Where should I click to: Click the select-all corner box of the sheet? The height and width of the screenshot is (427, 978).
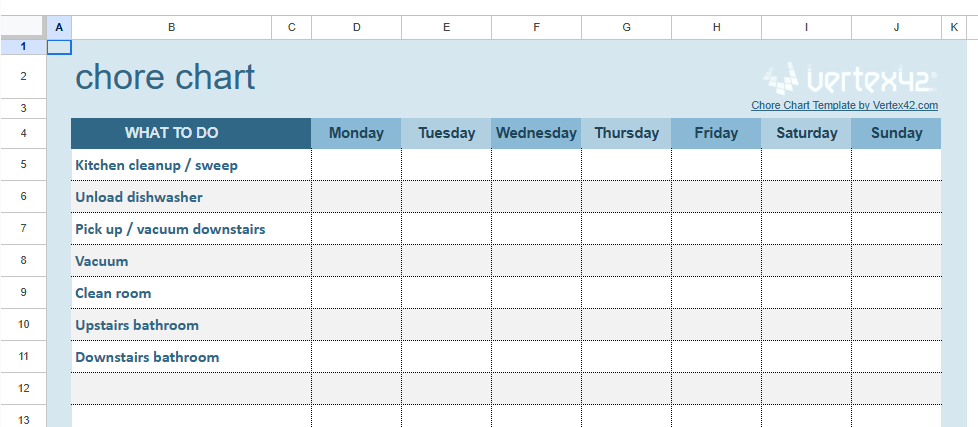[x=24, y=27]
